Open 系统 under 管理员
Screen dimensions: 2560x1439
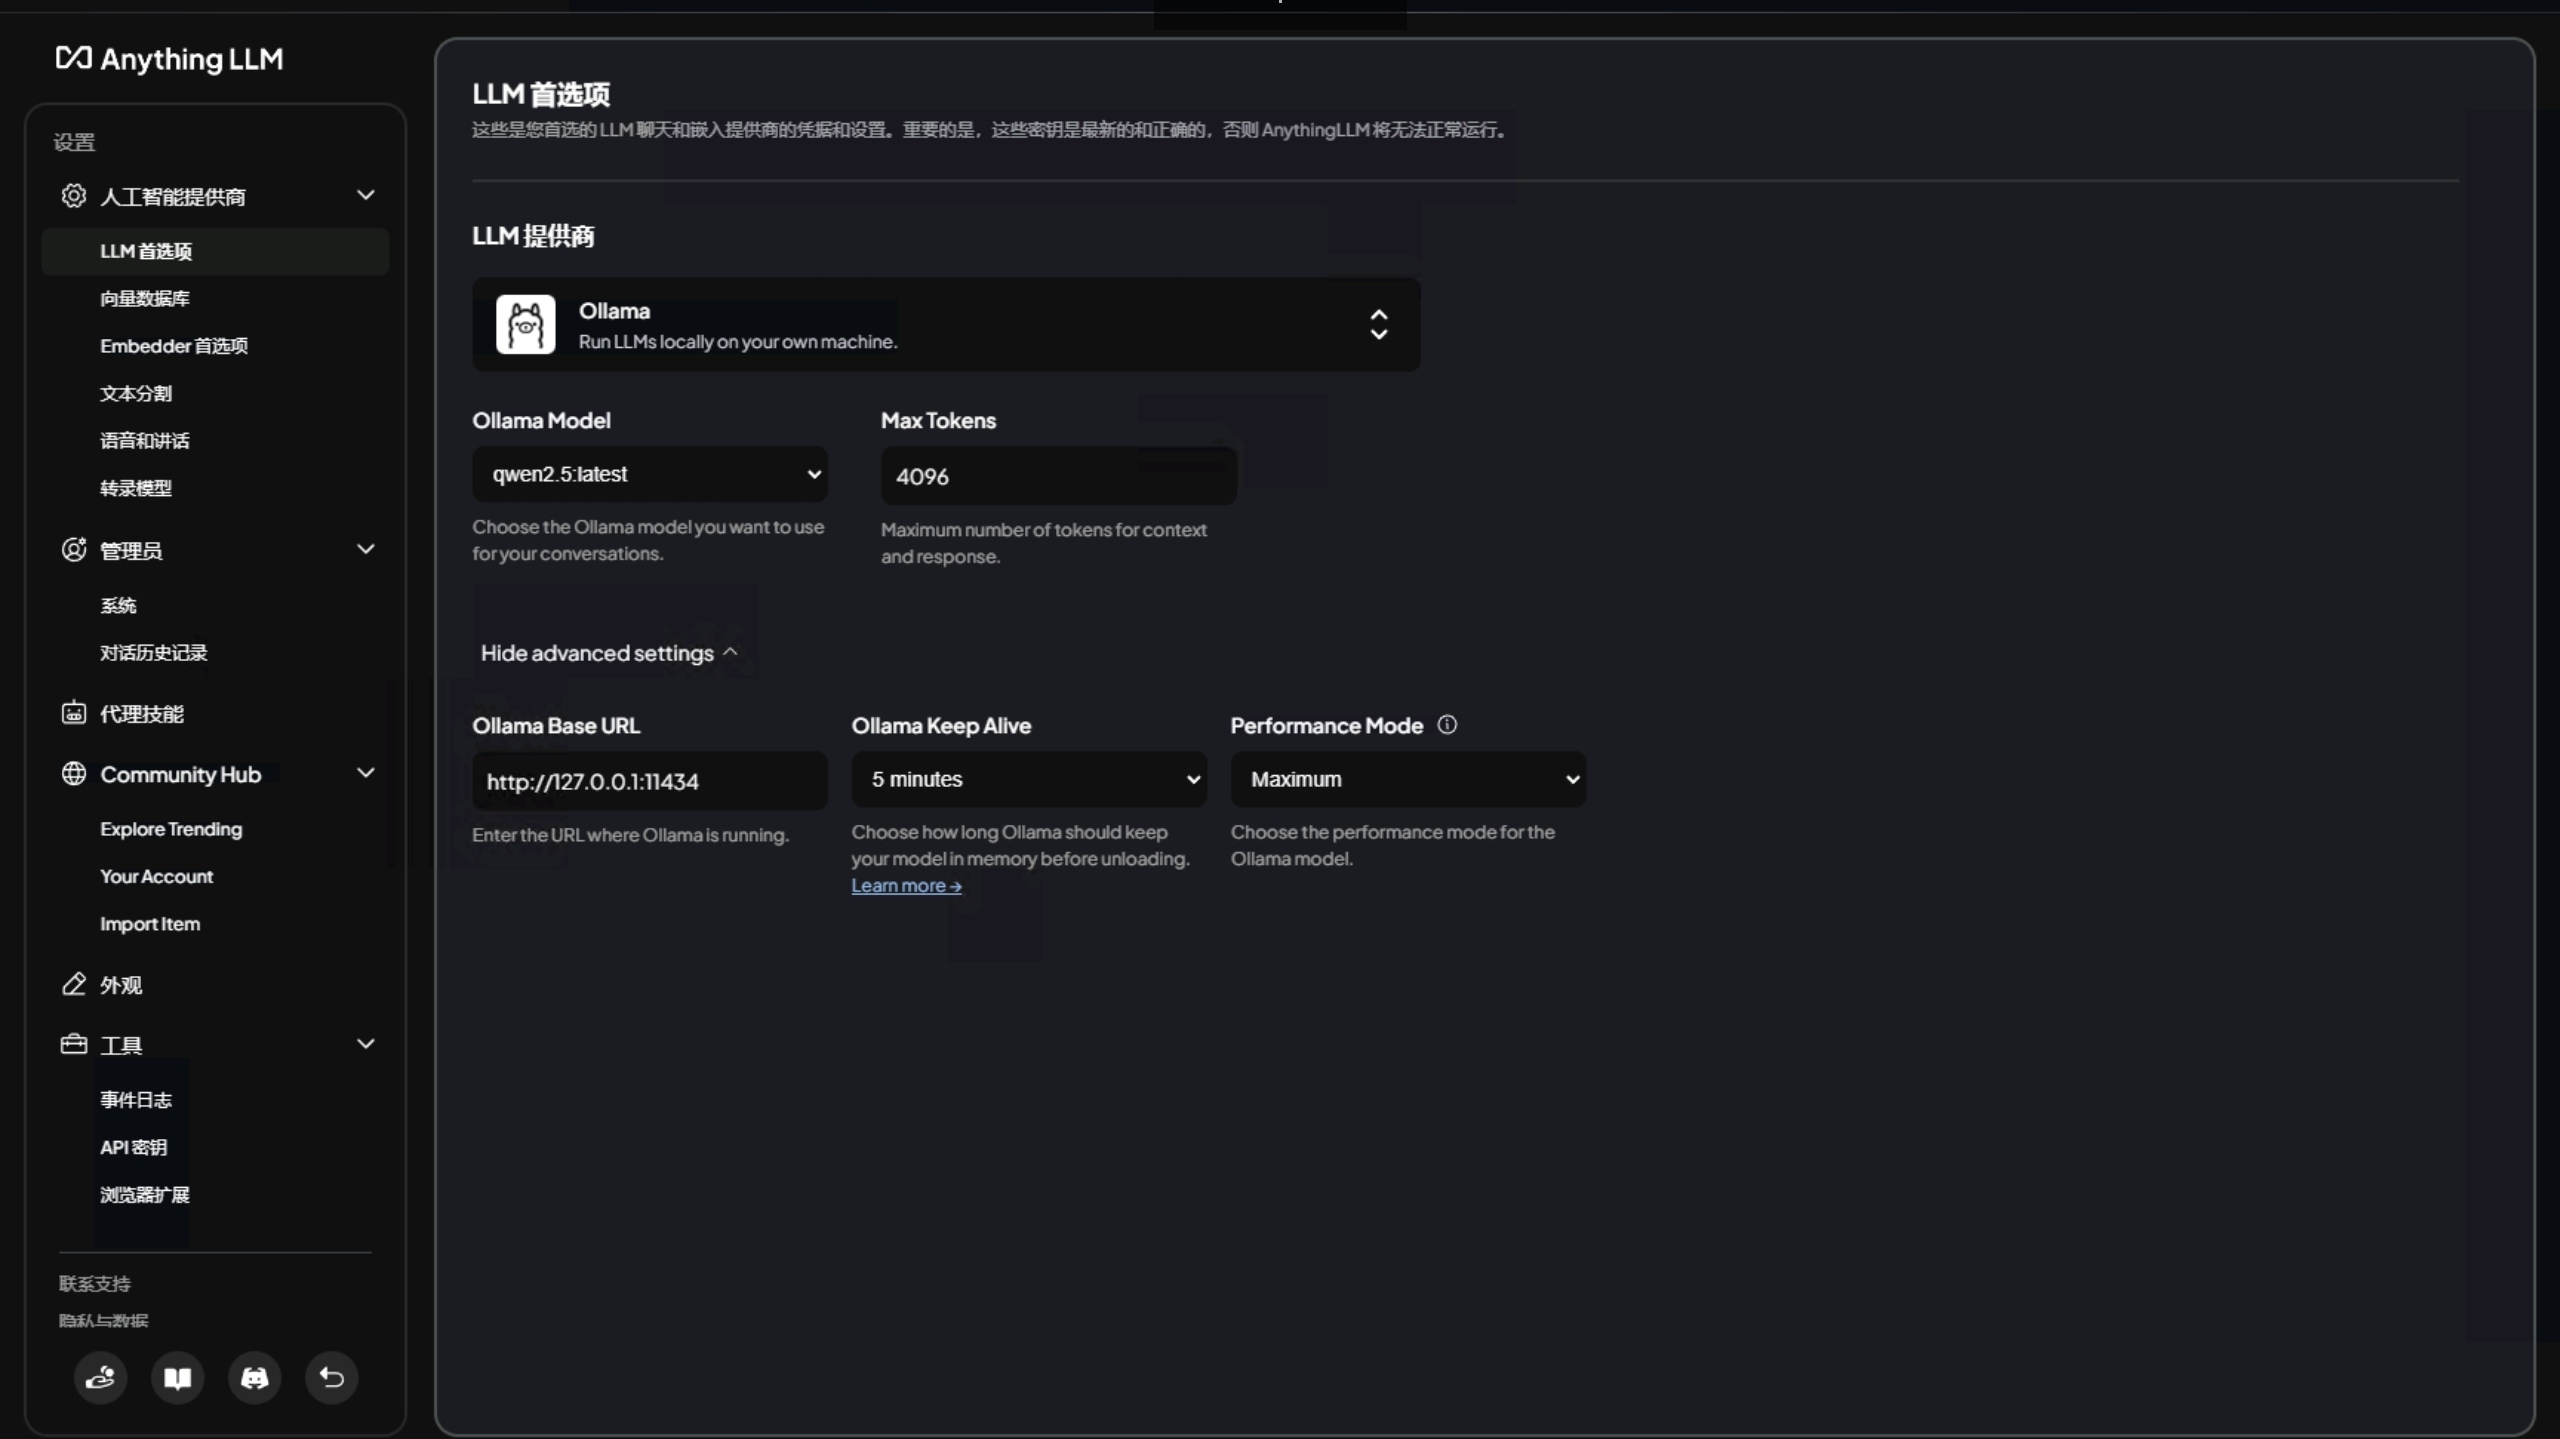tap(118, 605)
